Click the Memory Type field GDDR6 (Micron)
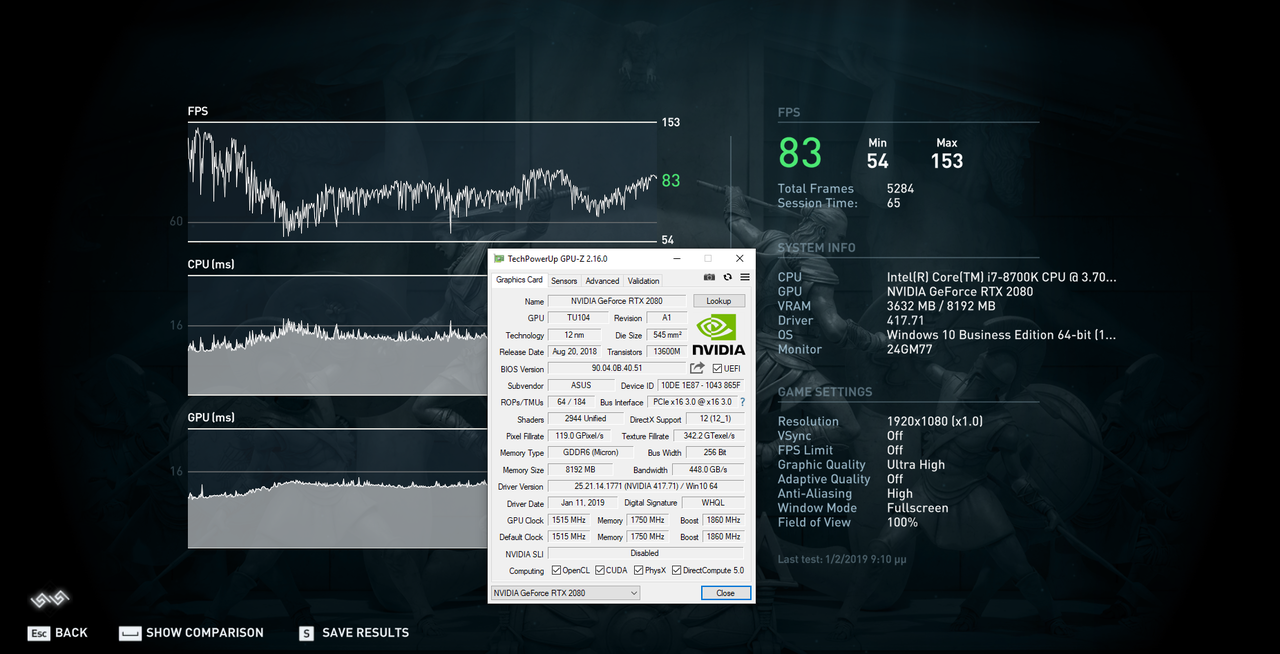The width and height of the screenshot is (1280, 654). click(x=590, y=453)
